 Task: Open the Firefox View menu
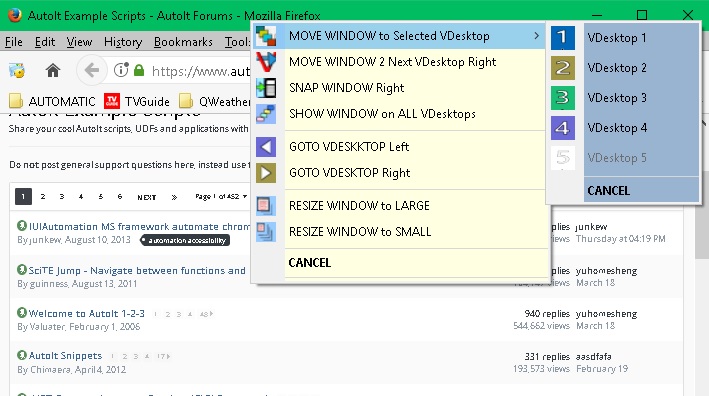(79, 42)
